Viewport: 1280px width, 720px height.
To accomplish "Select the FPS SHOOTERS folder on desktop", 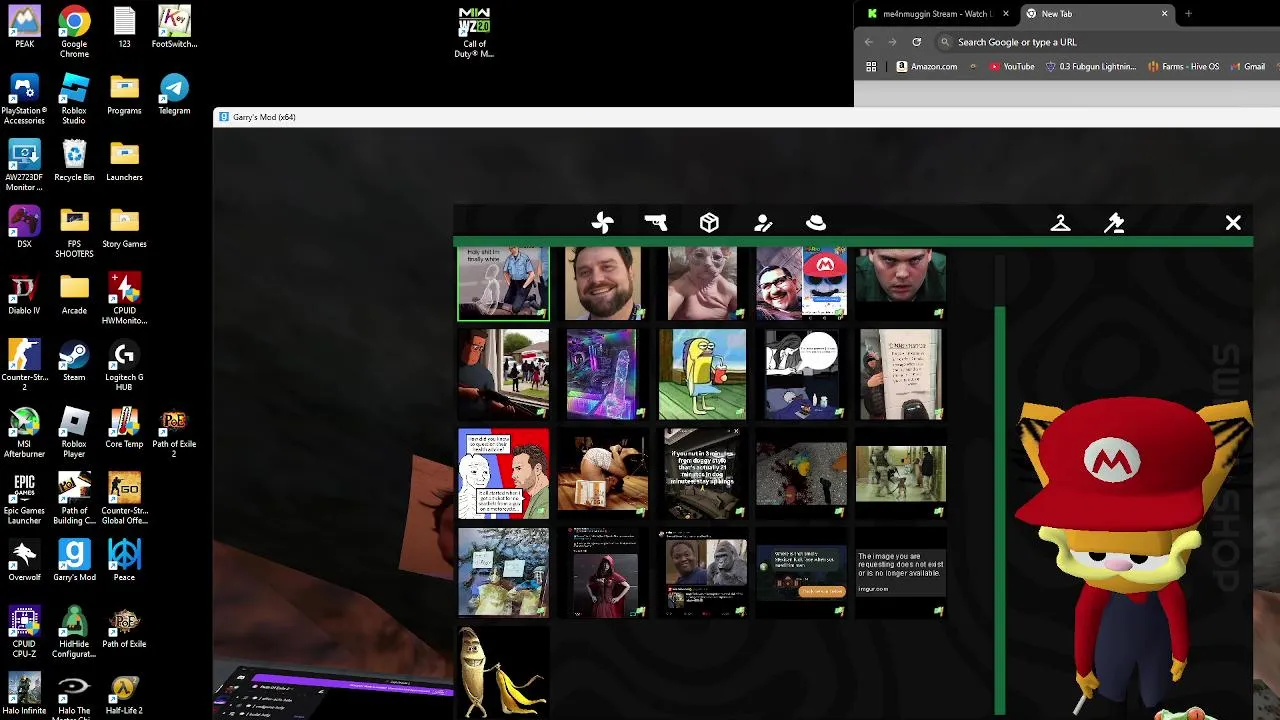I will 74,232.
